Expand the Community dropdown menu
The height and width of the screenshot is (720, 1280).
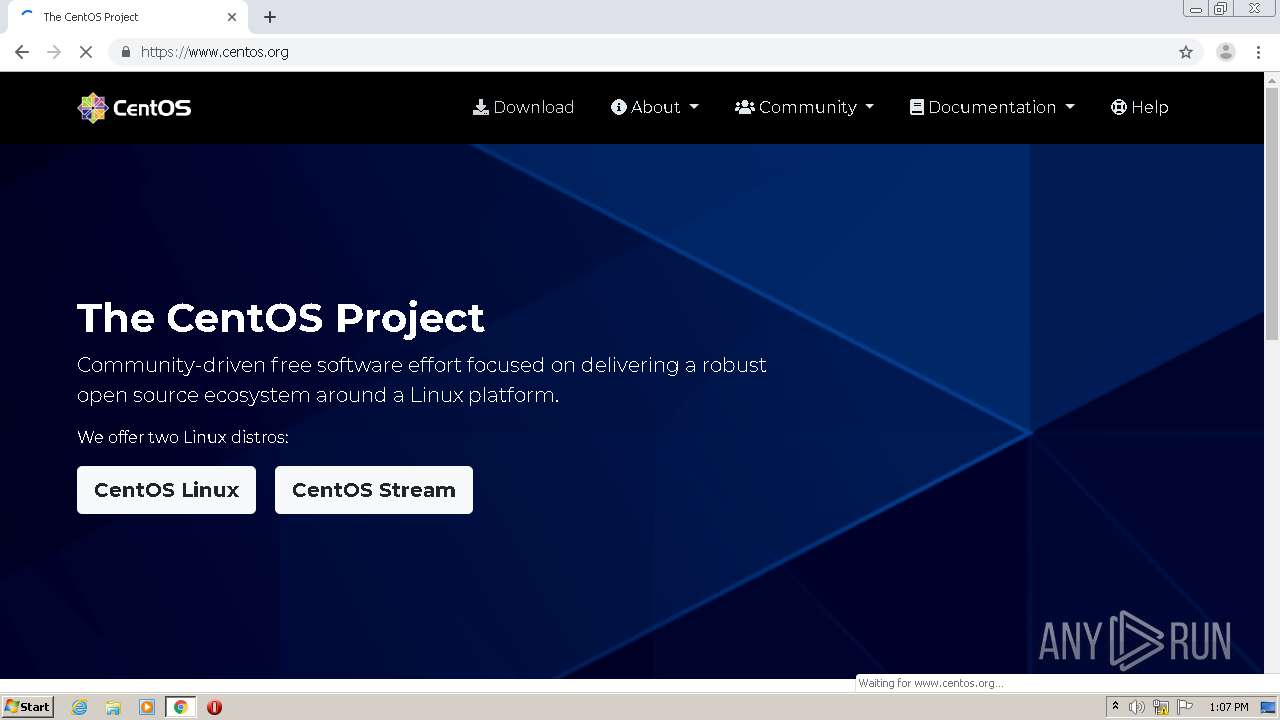[805, 107]
